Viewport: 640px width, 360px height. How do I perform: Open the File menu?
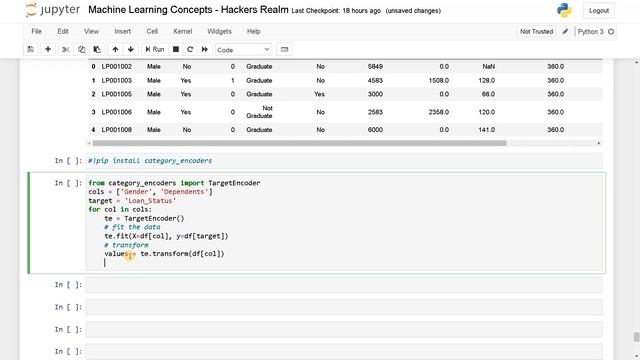[x=36, y=31]
